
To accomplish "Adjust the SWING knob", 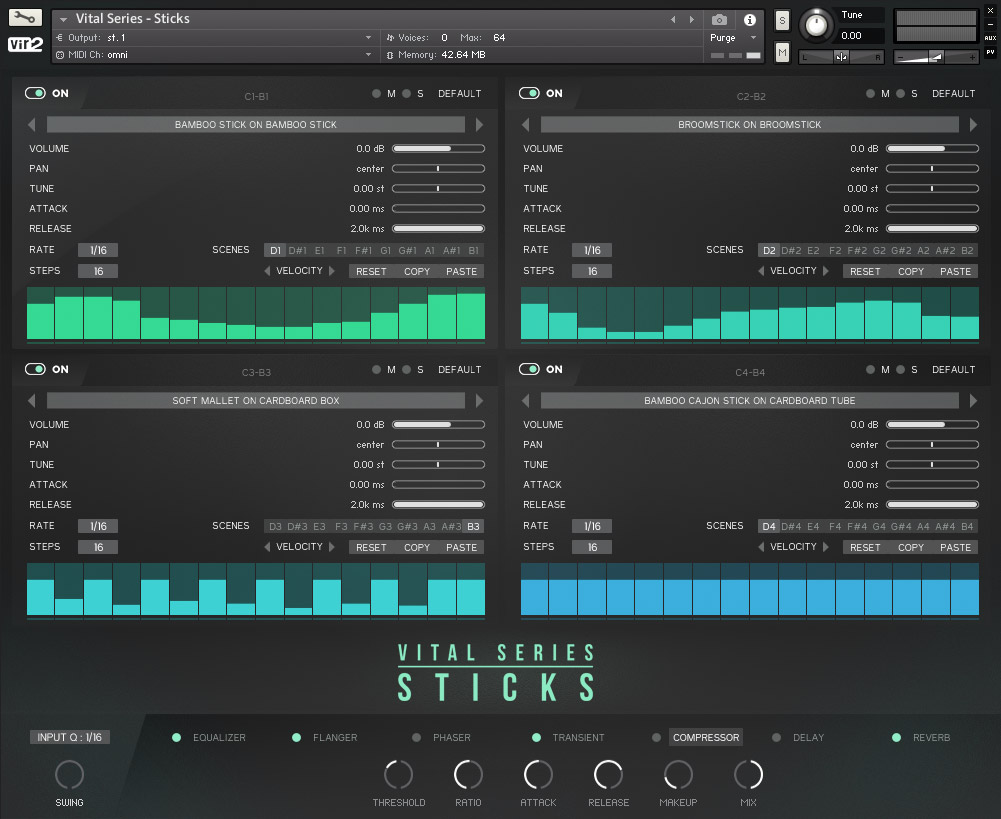I will [69, 774].
